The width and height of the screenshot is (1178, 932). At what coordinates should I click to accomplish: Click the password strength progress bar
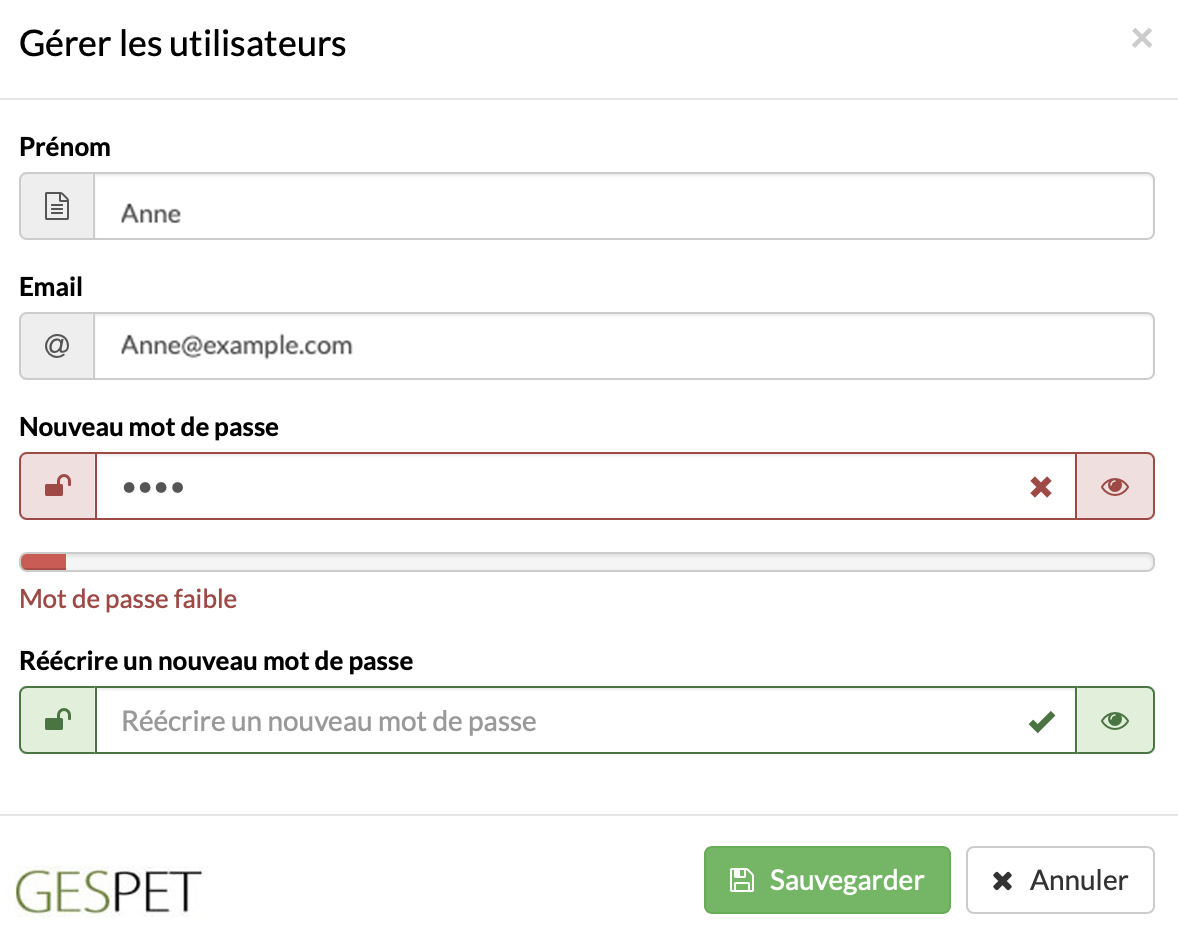(587, 562)
